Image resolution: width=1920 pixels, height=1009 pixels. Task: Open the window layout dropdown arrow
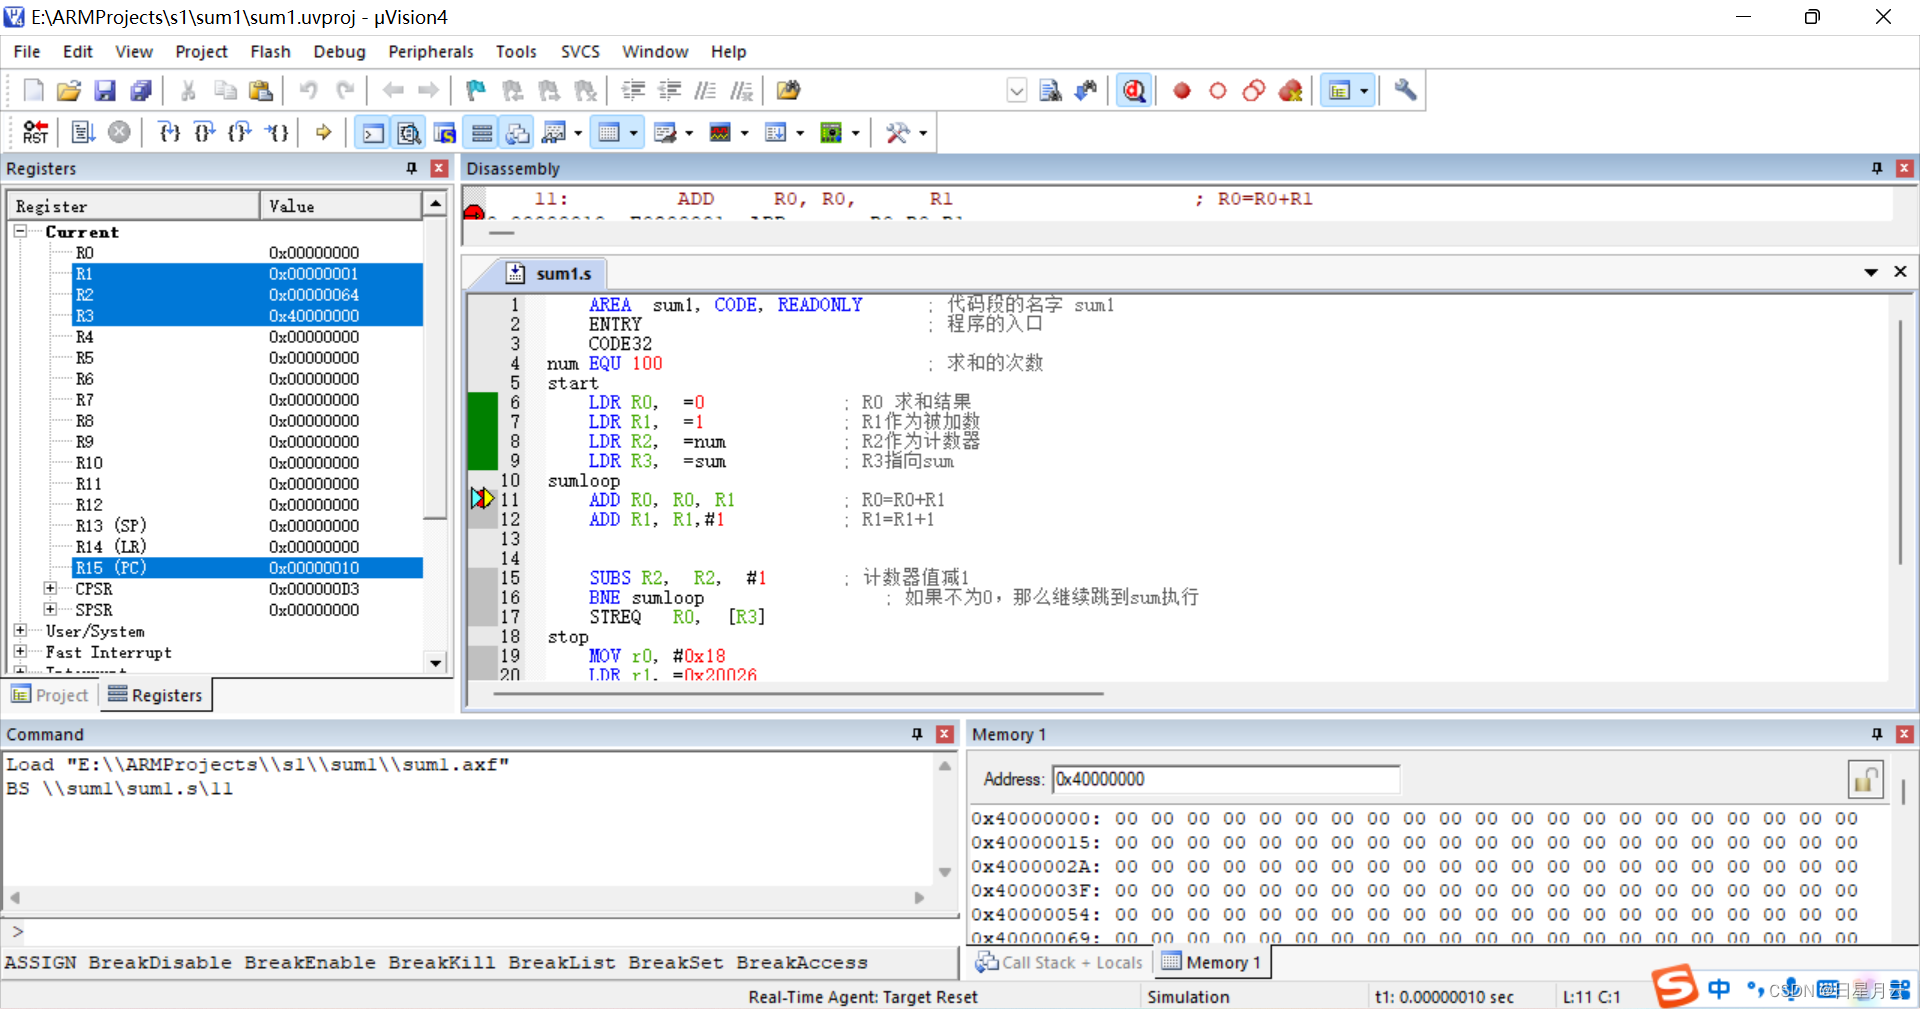[1363, 91]
